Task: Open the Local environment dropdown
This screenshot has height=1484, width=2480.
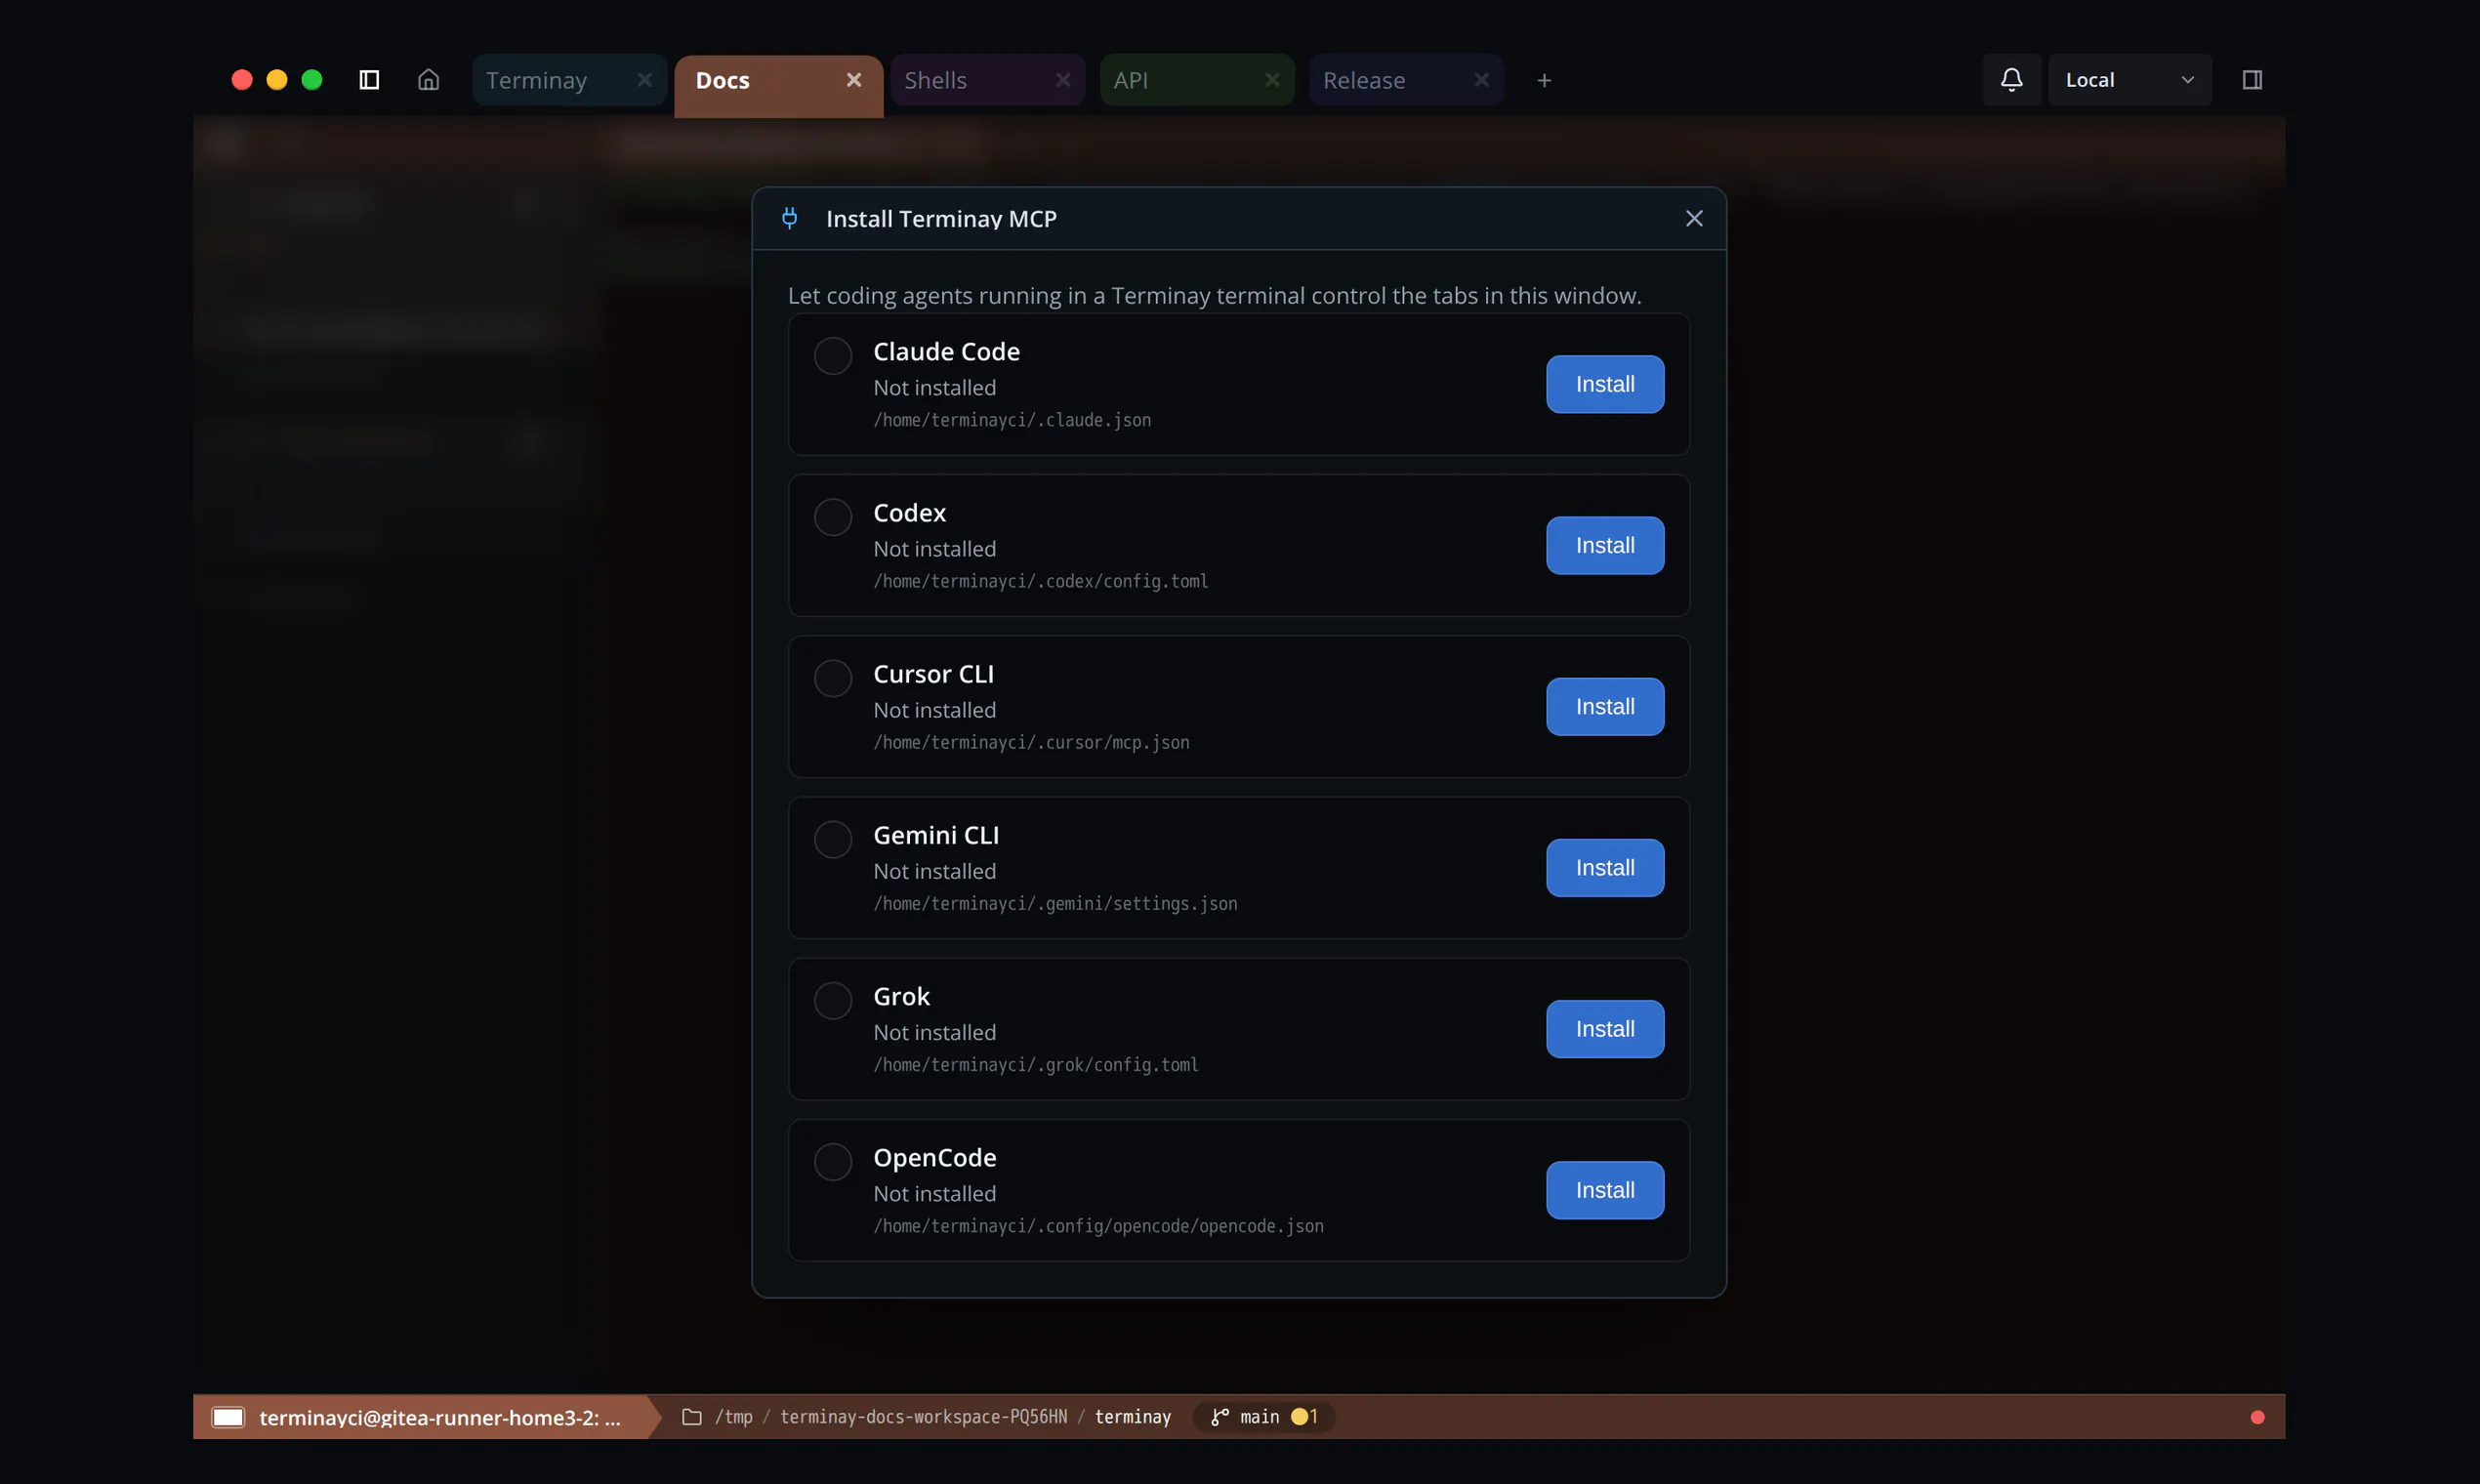Action: (x=2130, y=80)
